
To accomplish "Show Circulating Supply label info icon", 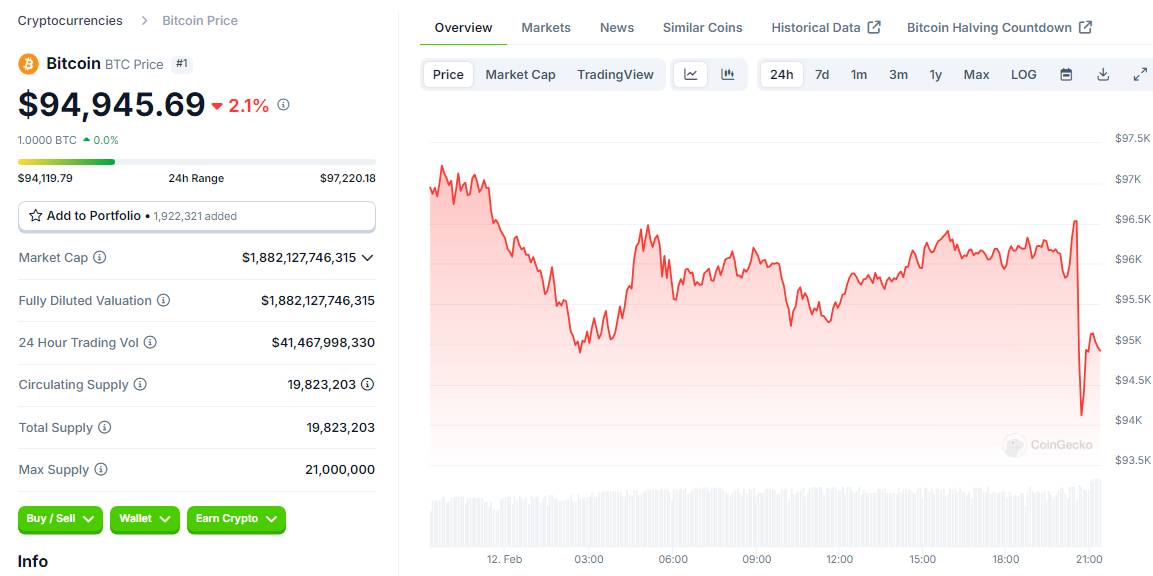I will [140, 384].
